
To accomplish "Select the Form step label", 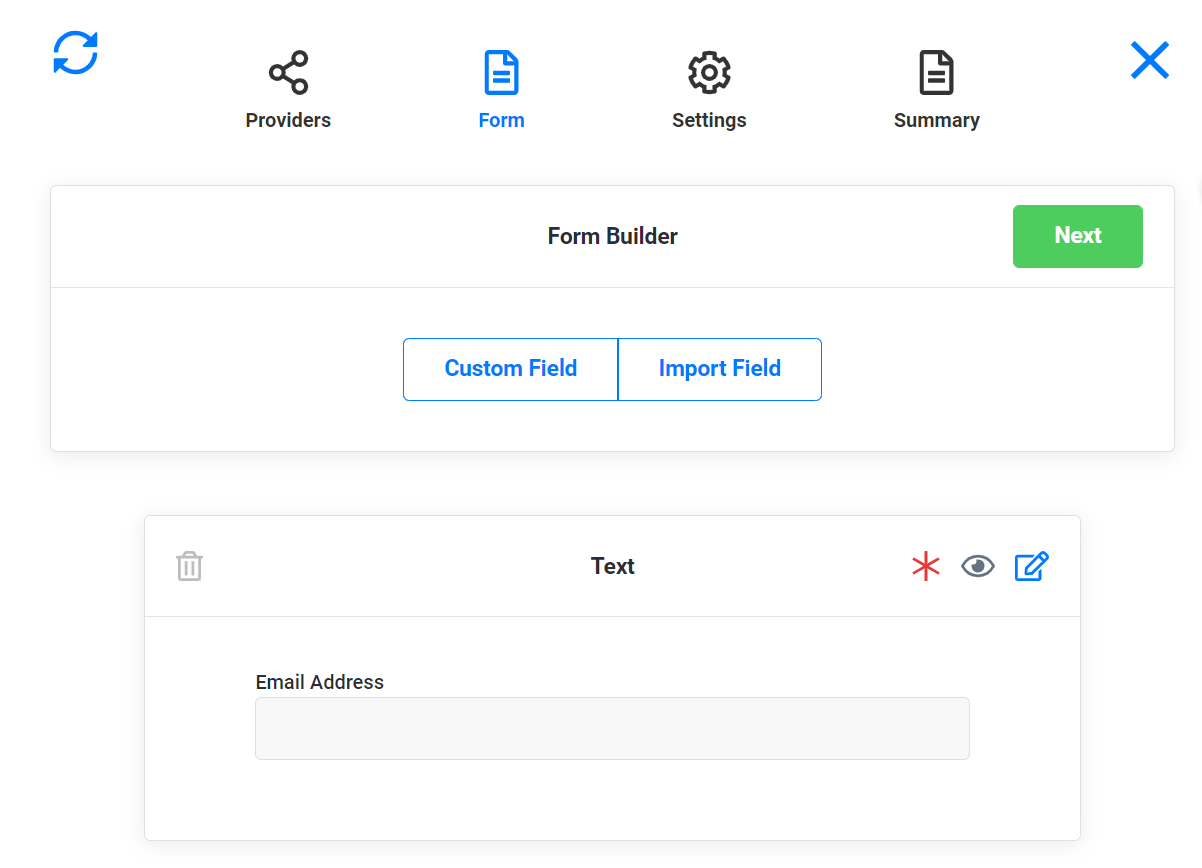I will 501,119.
